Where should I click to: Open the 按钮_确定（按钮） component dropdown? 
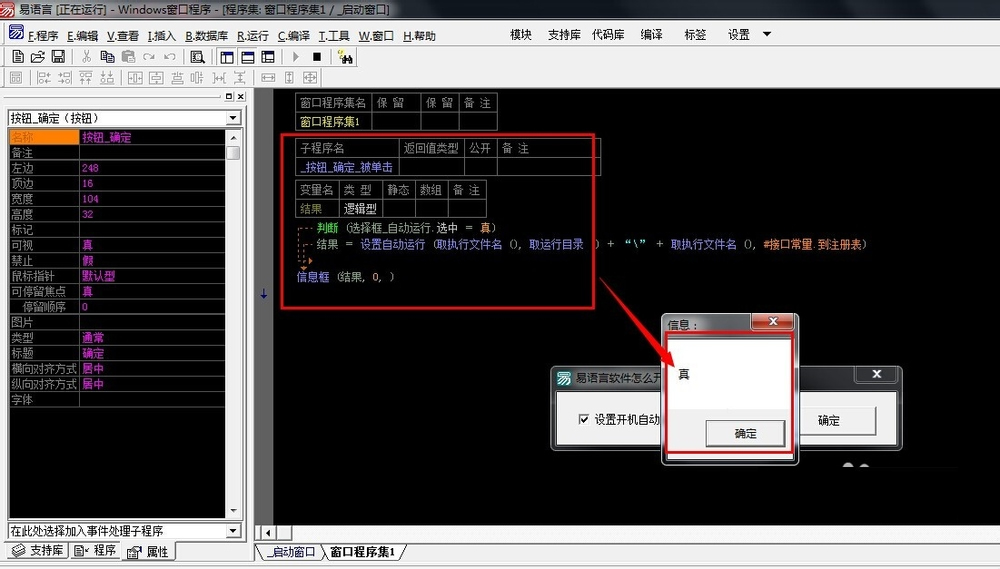pyautogui.click(x=233, y=118)
